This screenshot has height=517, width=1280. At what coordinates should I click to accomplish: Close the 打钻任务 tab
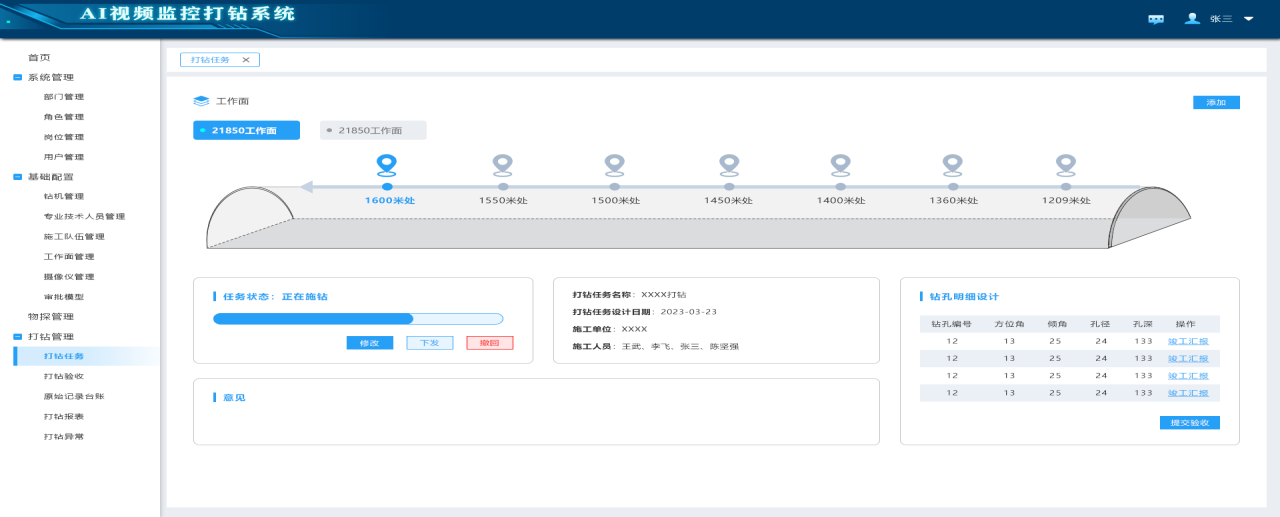[x=246, y=60]
